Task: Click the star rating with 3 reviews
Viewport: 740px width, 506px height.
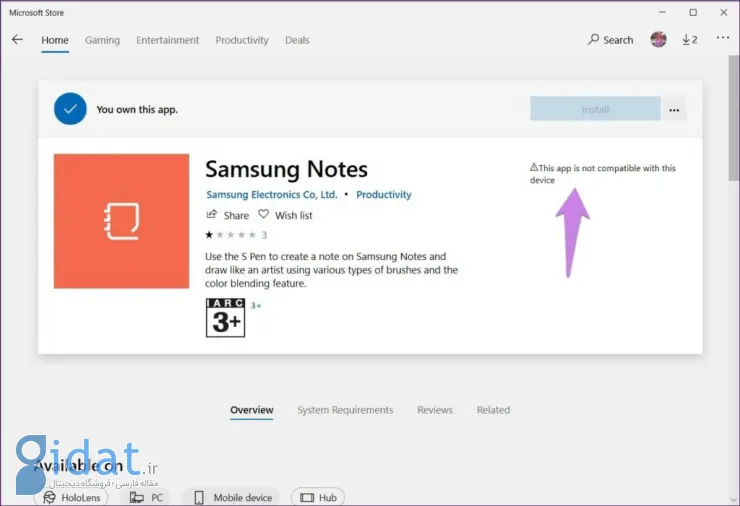Action: tap(236, 235)
